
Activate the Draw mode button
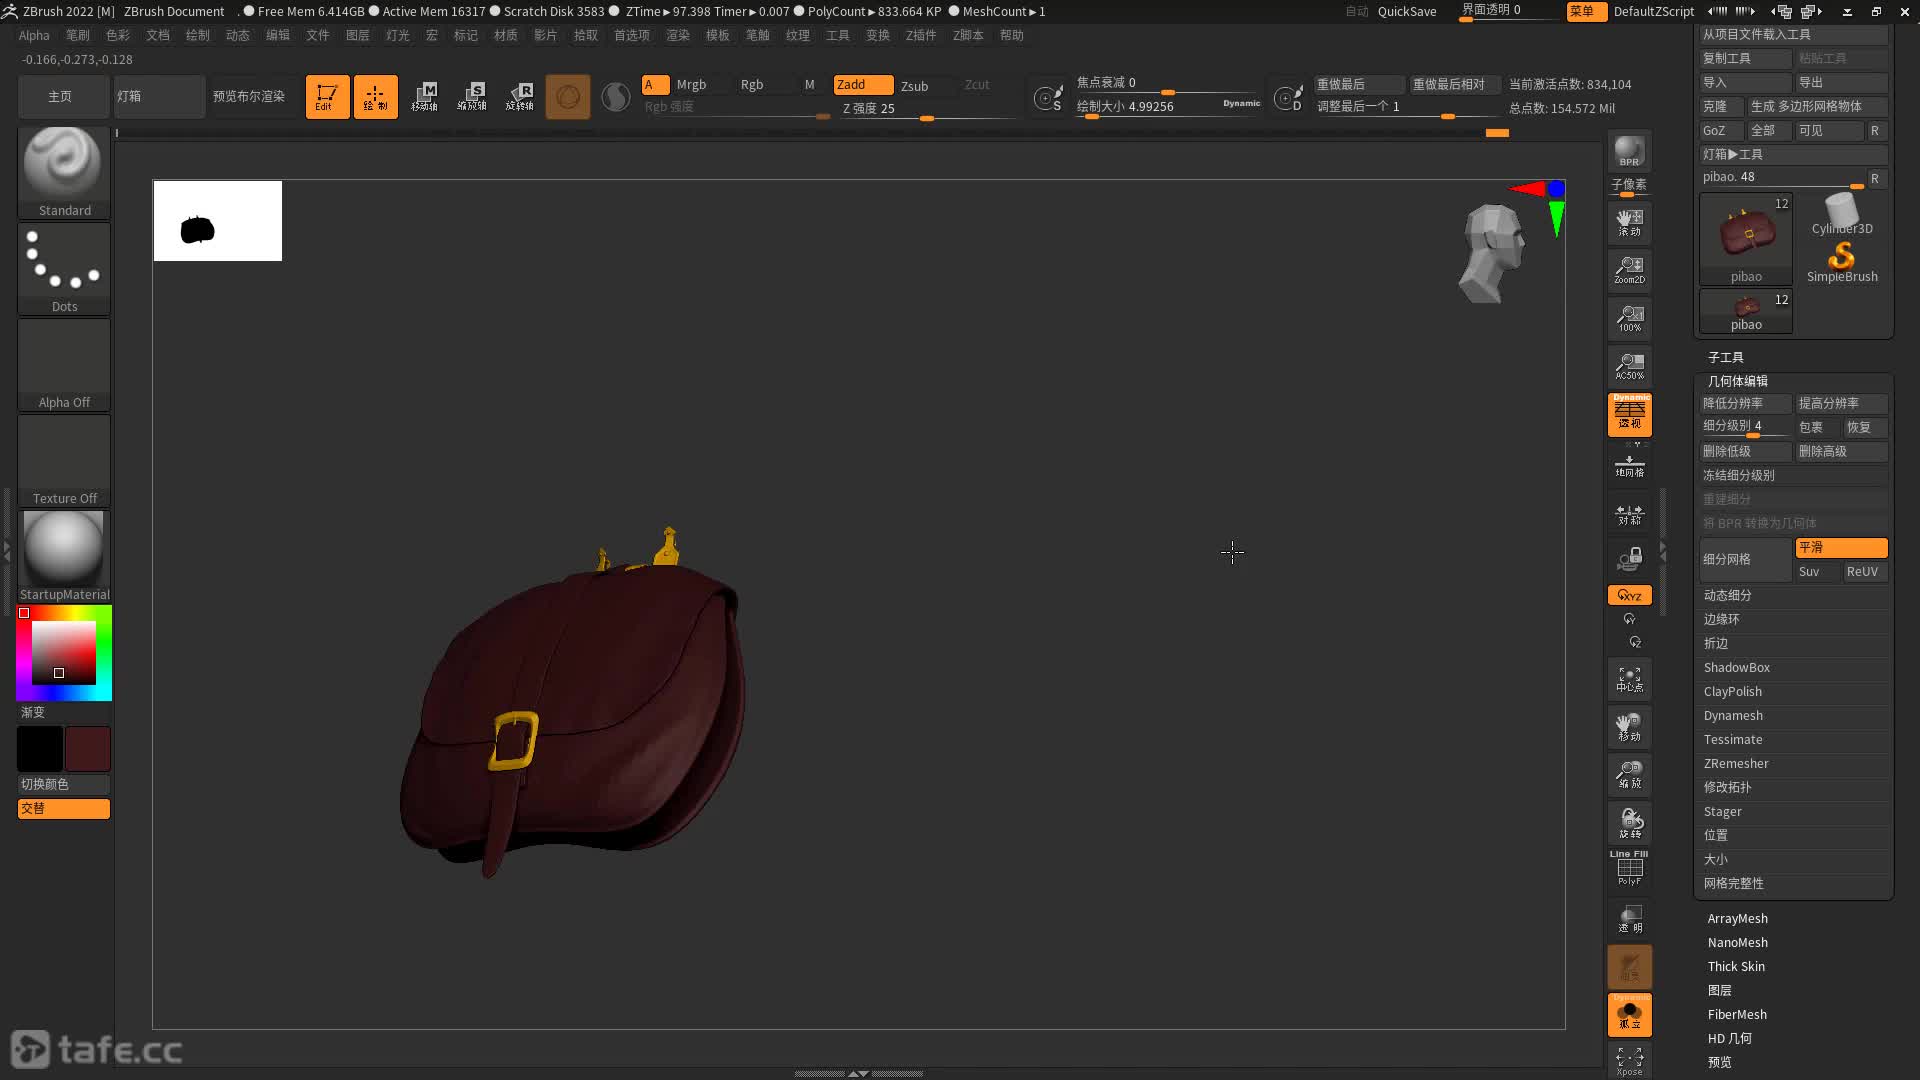tap(375, 96)
